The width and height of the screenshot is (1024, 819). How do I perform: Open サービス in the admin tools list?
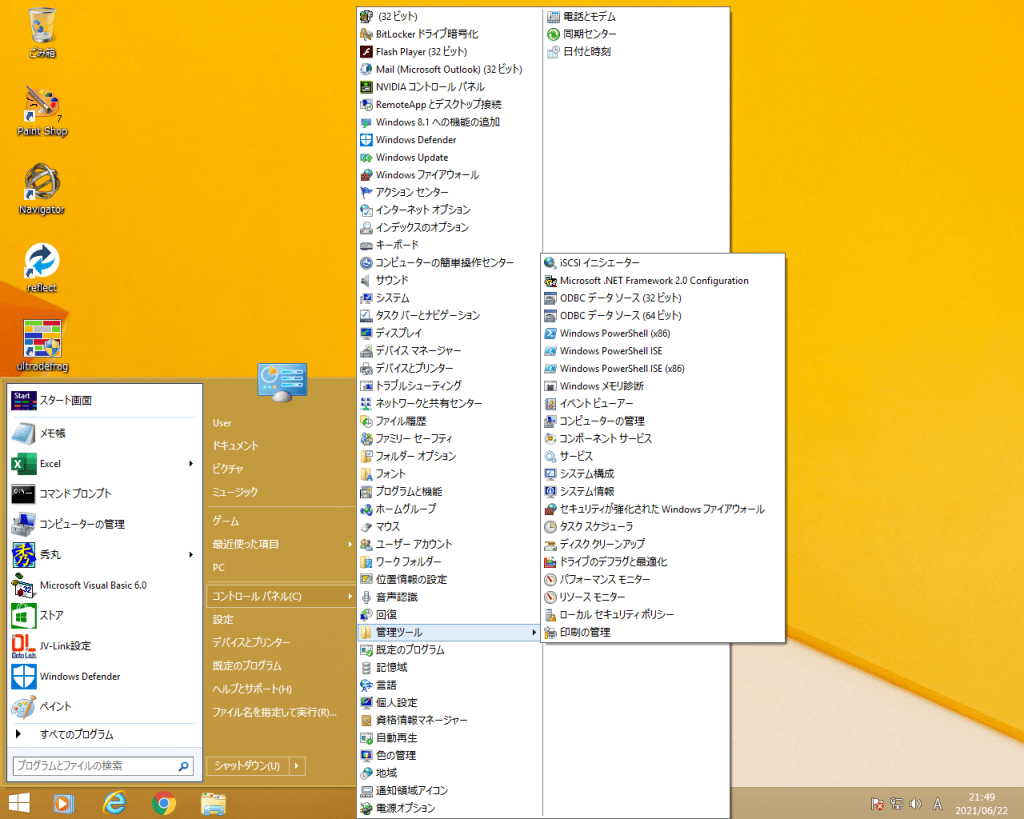pos(663,456)
